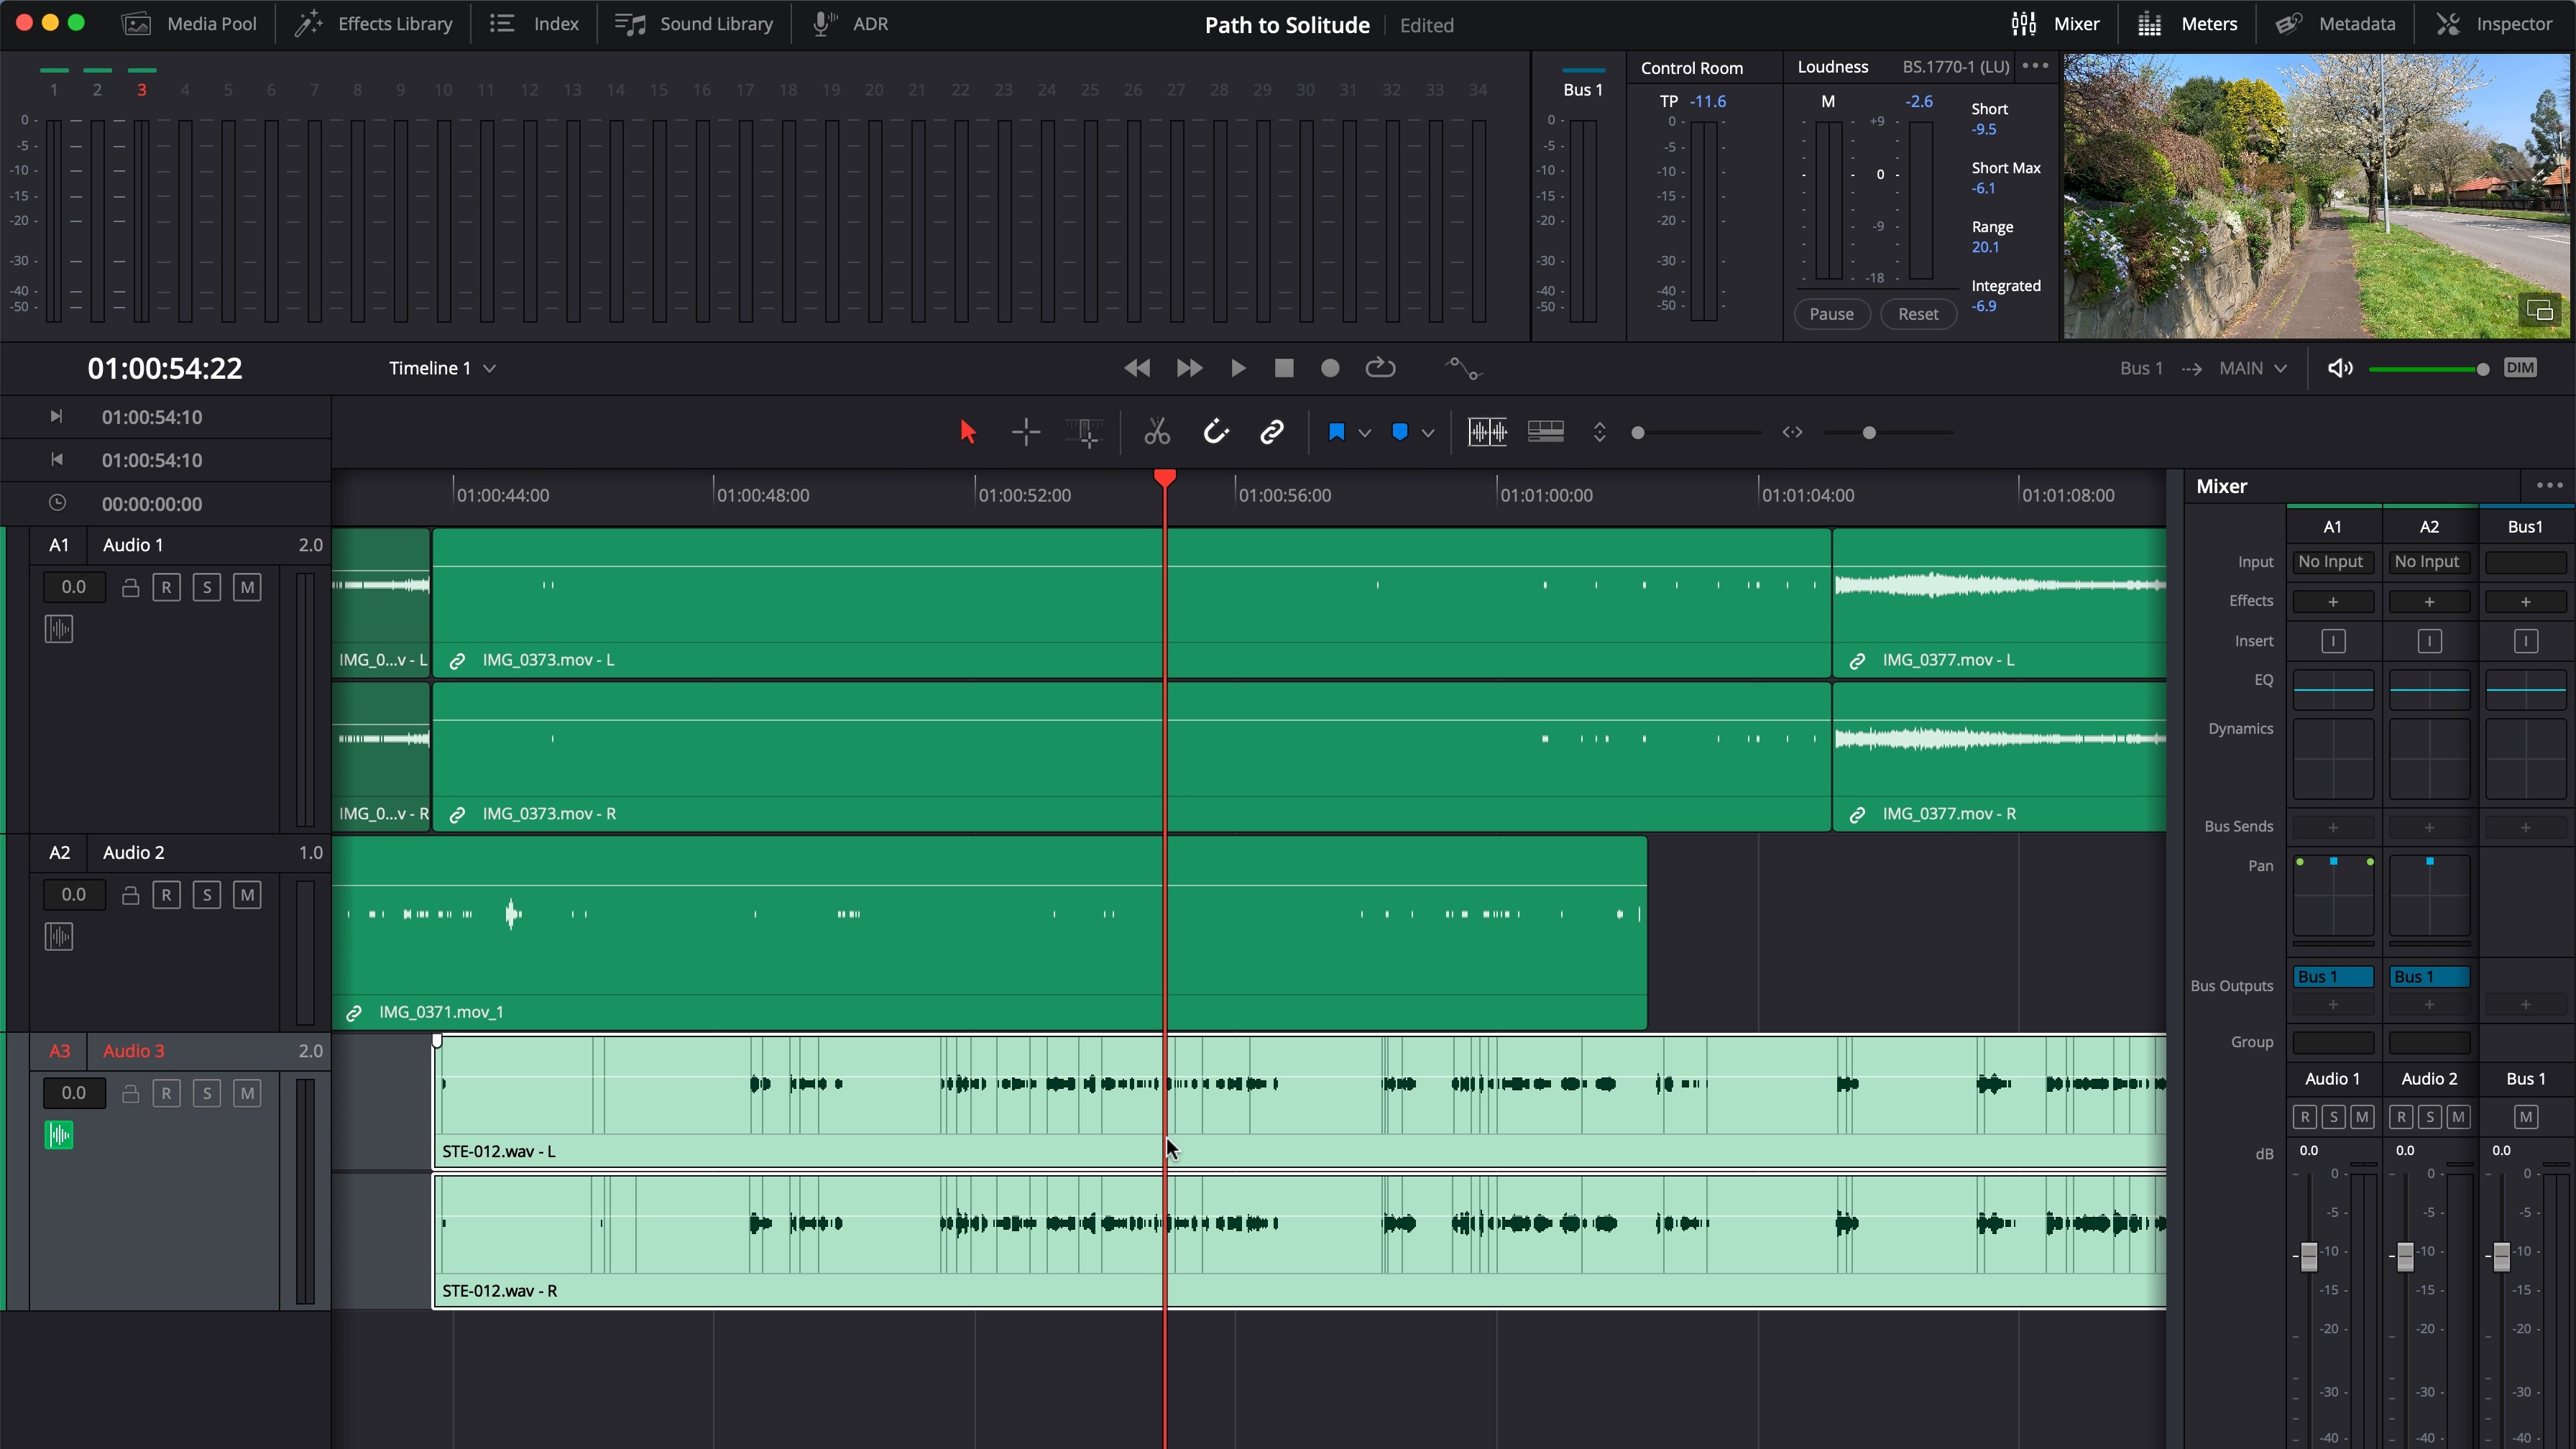Mute the Audio 1 track header

point(247,587)
